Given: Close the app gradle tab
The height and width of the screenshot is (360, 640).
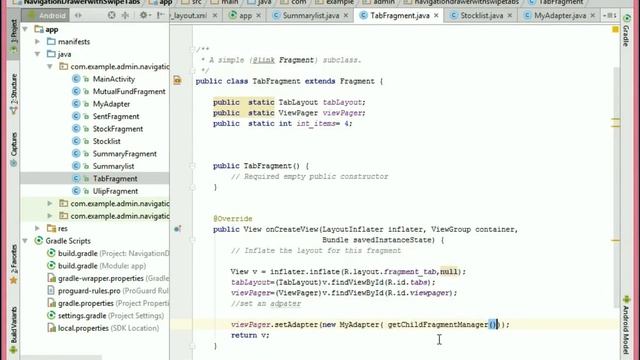Looking at the screenshot, I should pyautogui.click(x=258, y=16).
